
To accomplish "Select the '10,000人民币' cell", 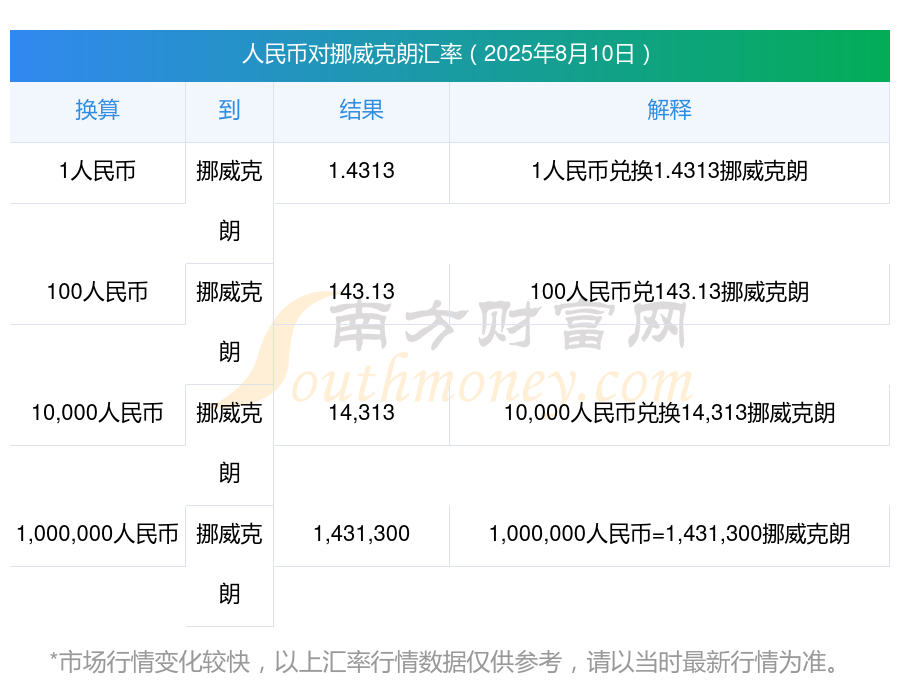I will coord(98,413).
